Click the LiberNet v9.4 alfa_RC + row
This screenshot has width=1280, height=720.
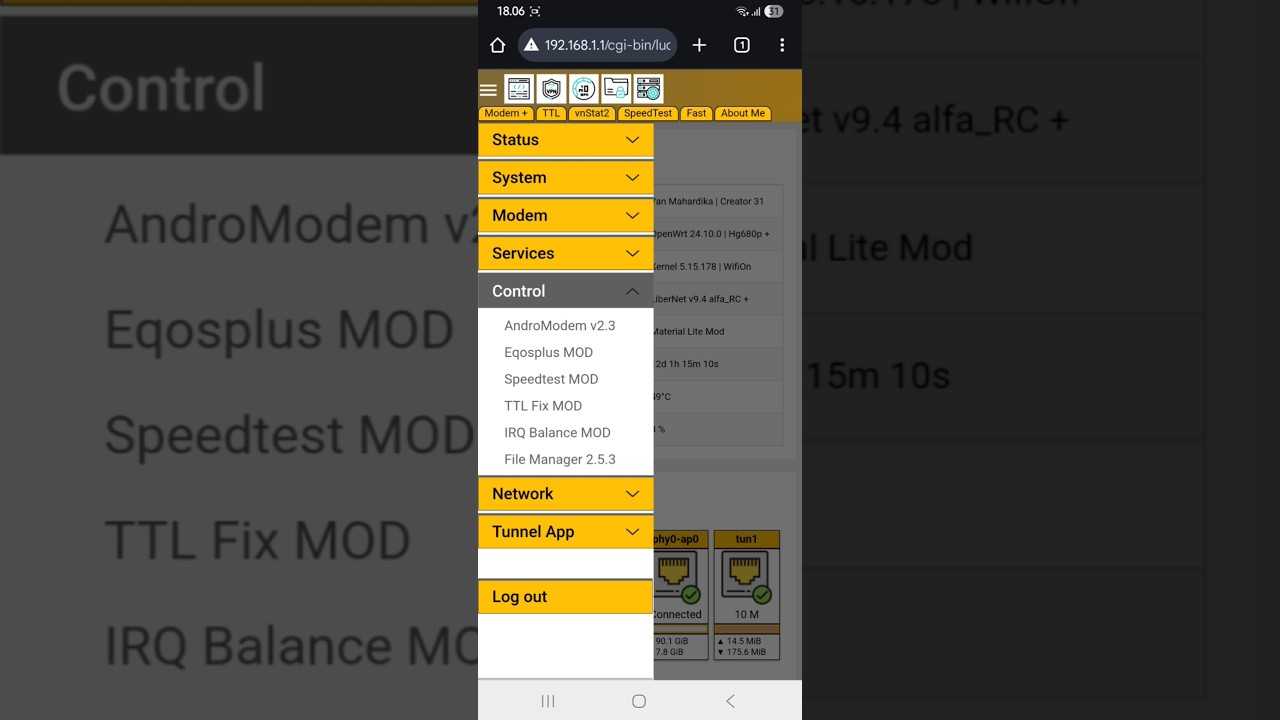pyautogui.click(x=716, y=299)
